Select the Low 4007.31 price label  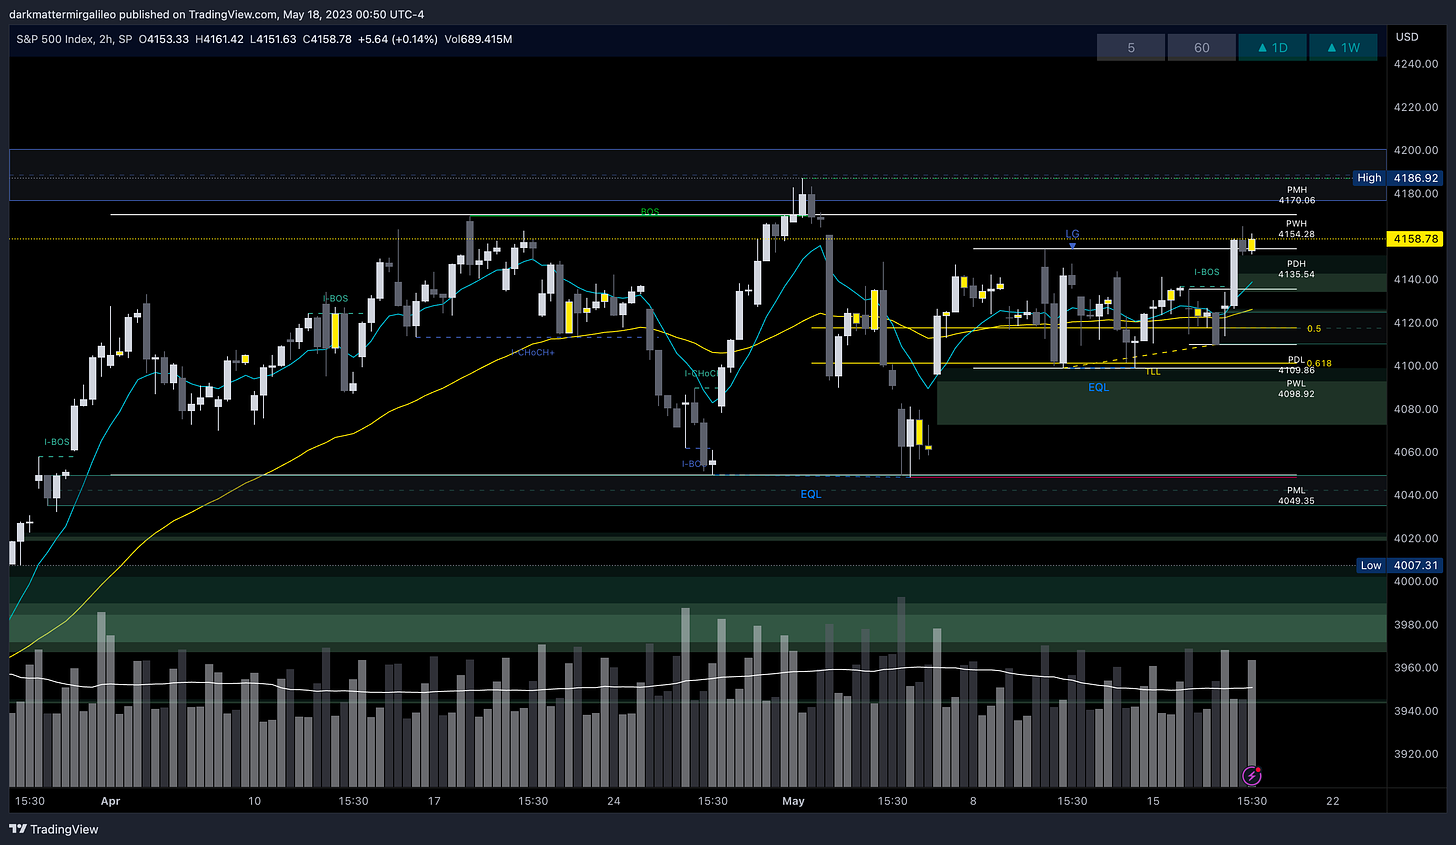(x=1398, y=565)
